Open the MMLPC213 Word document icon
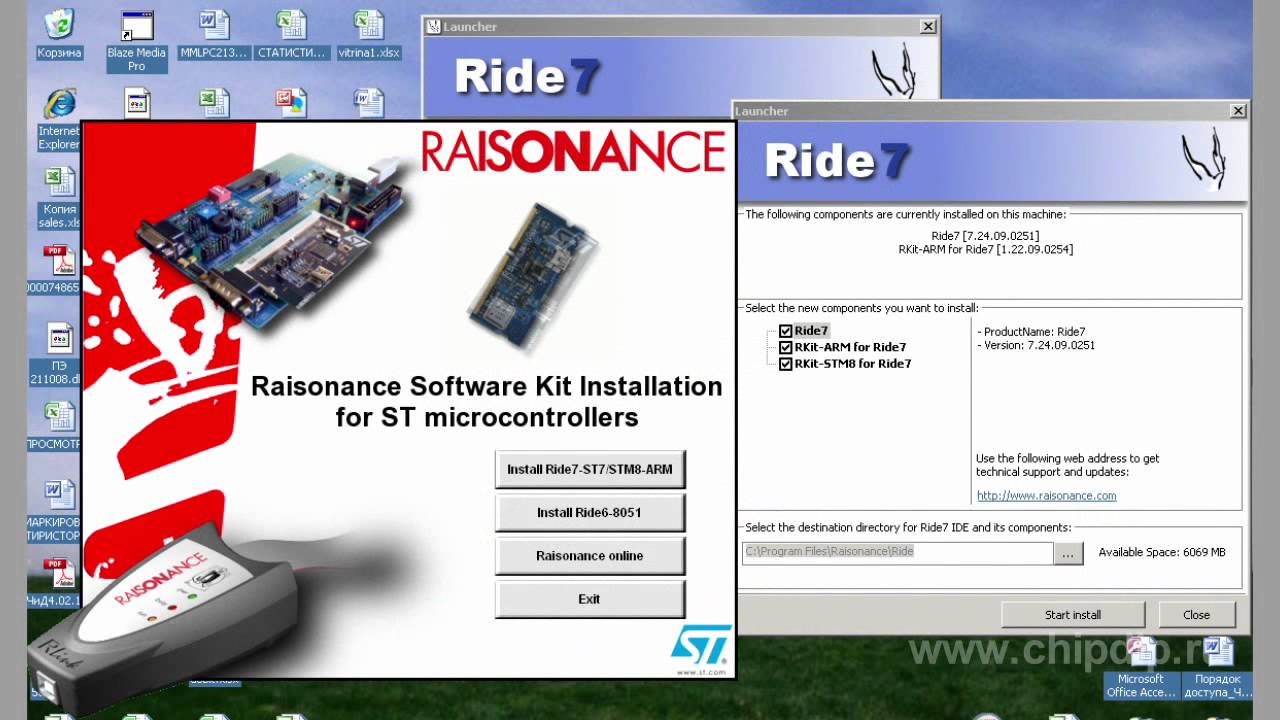The image size is (1280, 720). point(213,33)
